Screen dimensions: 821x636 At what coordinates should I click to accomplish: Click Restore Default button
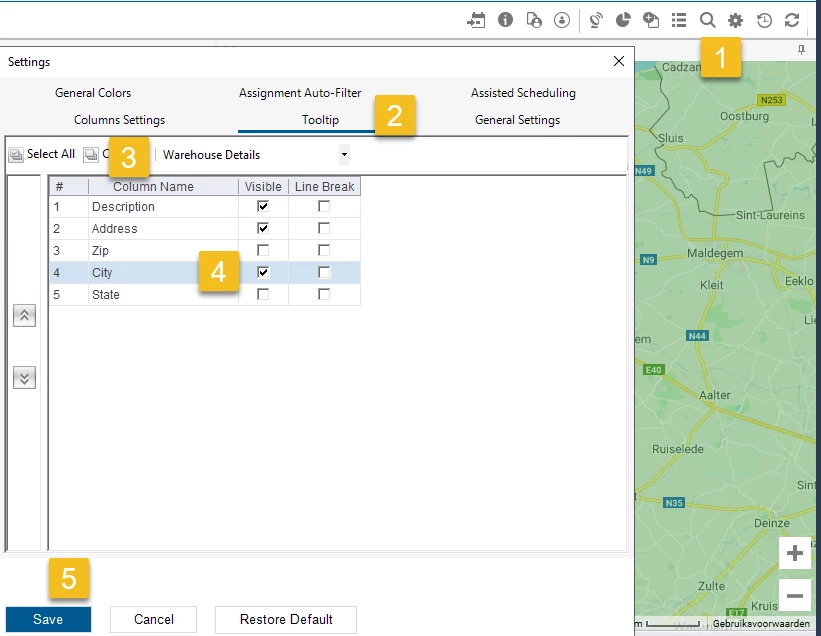click(285, 619)
